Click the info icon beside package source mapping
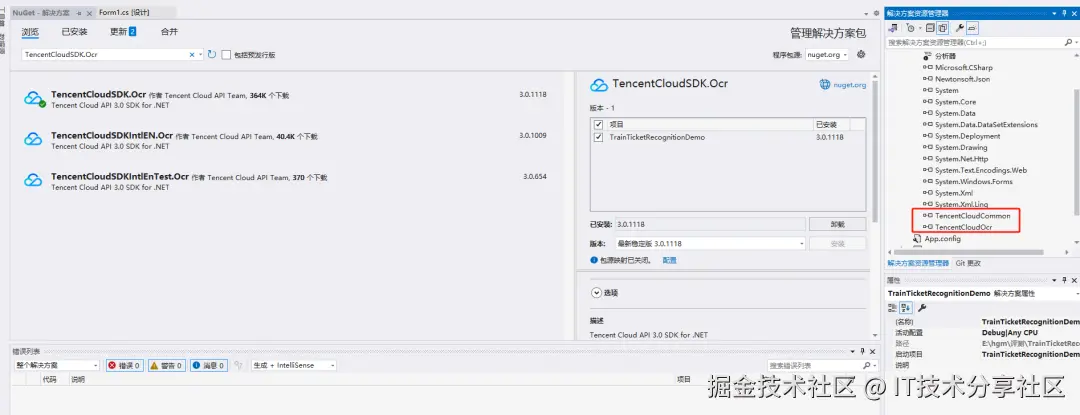The width and height of the screenshot is (1080, 415). [x=594, y=260]
